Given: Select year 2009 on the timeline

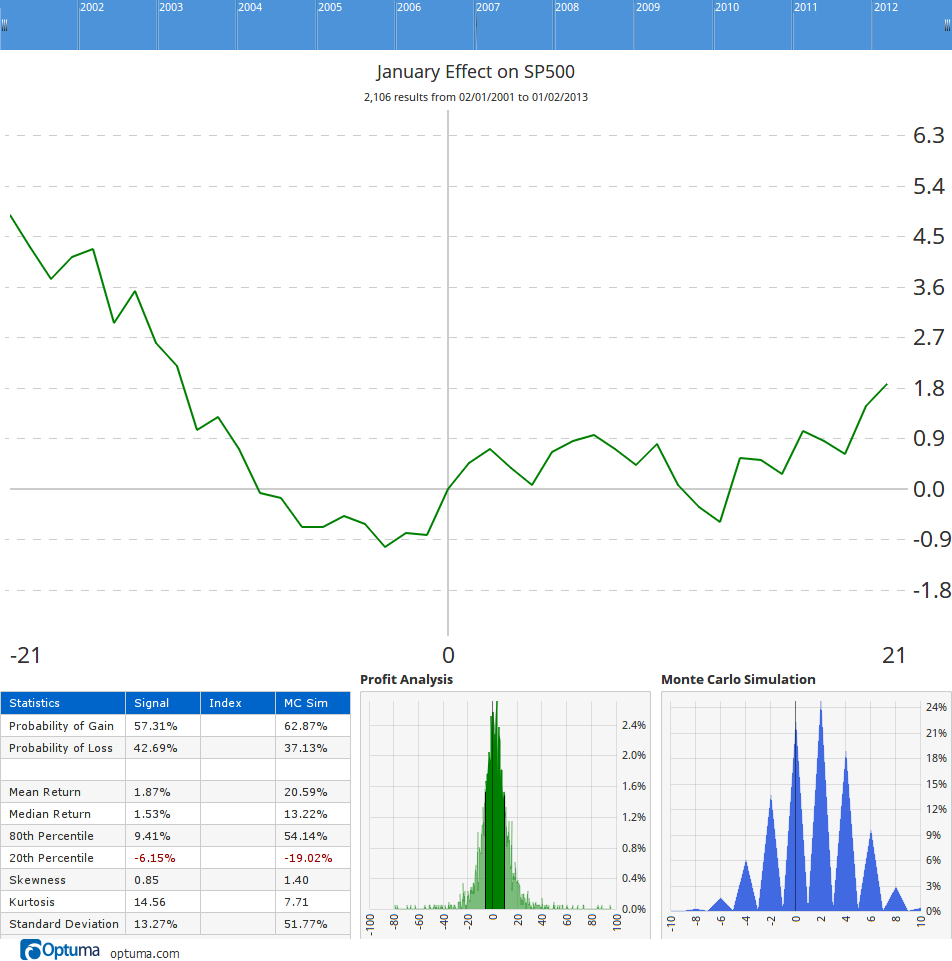Looking at the screenshot, I should [648, 7].
